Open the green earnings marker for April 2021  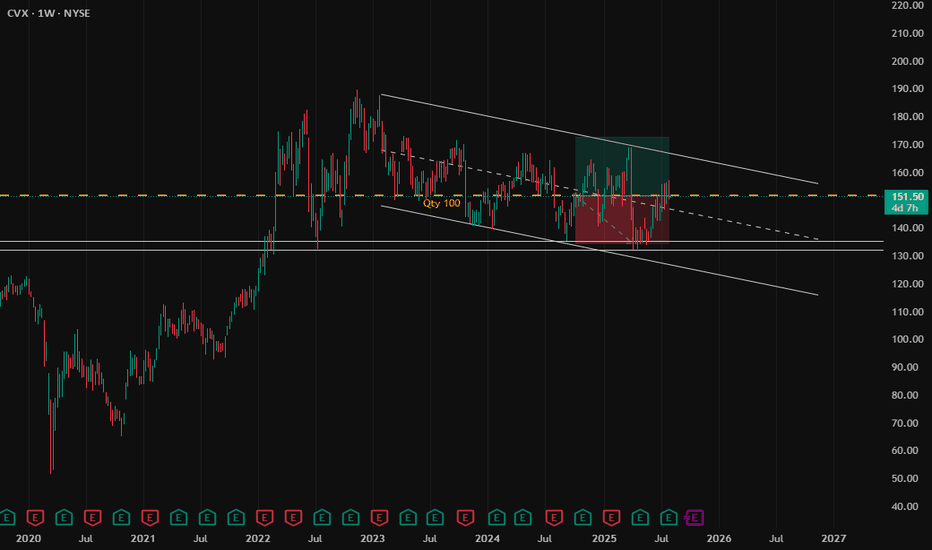tap(178, 518)
